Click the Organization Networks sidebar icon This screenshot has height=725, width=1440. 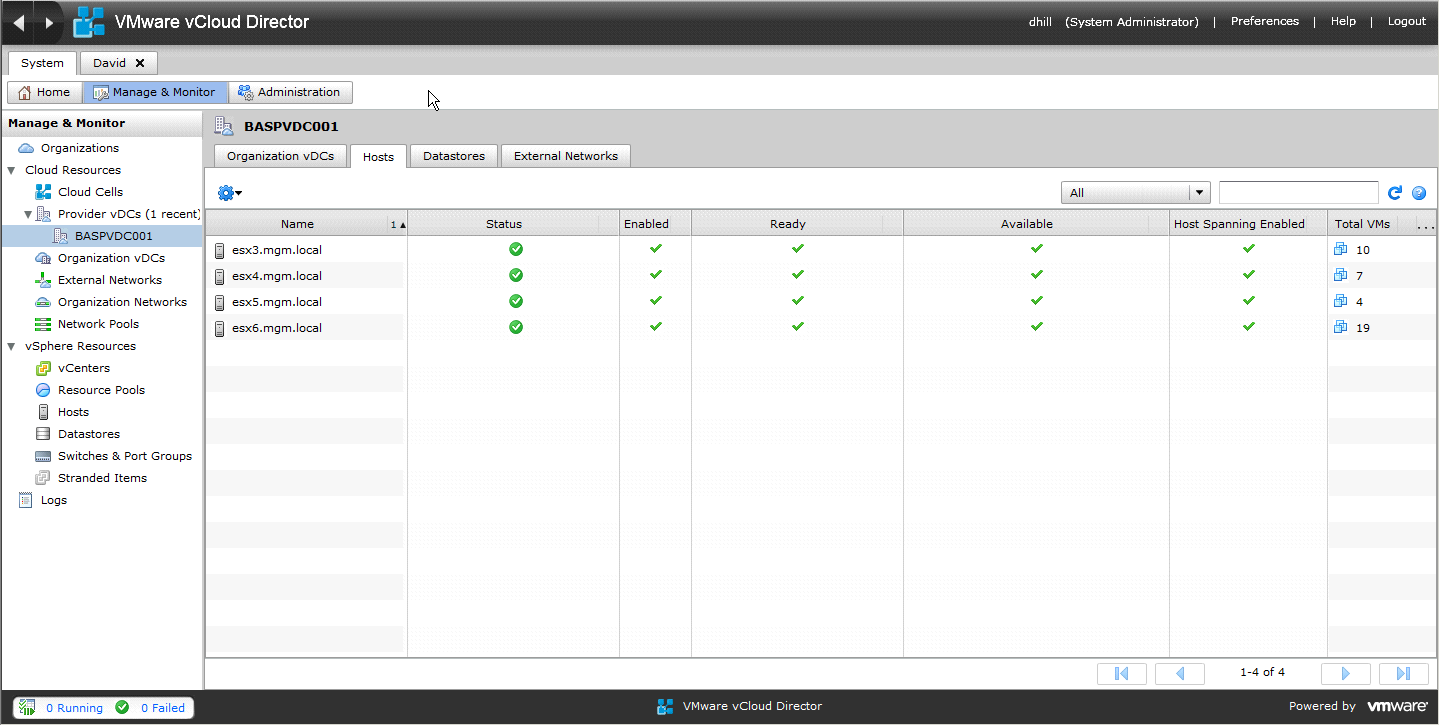pos(43,302)
